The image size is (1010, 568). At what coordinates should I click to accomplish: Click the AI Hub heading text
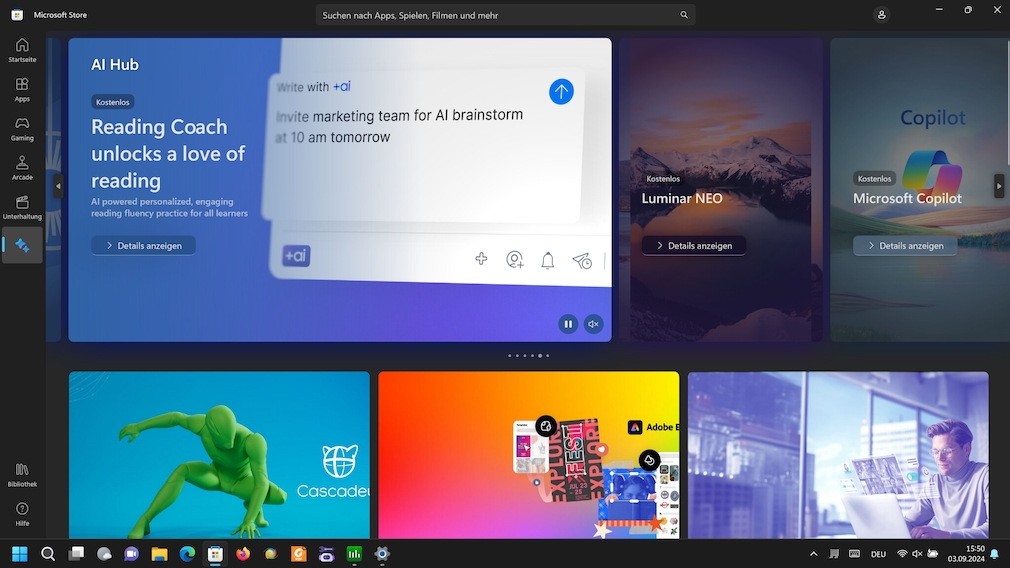(115, 64)
